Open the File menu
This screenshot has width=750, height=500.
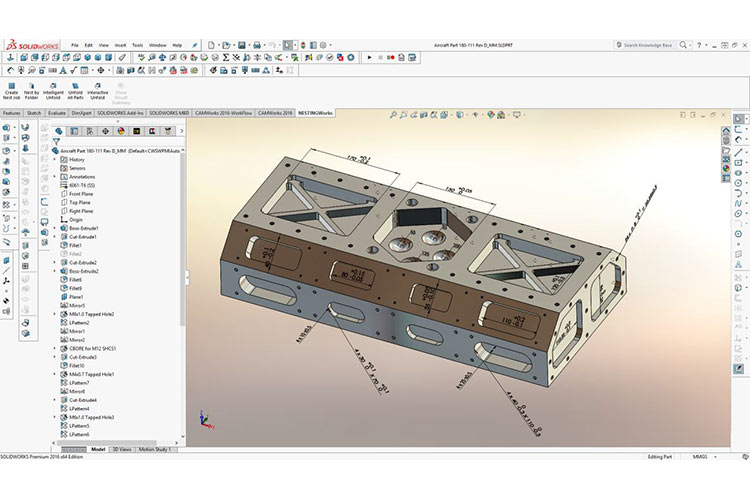75,45
